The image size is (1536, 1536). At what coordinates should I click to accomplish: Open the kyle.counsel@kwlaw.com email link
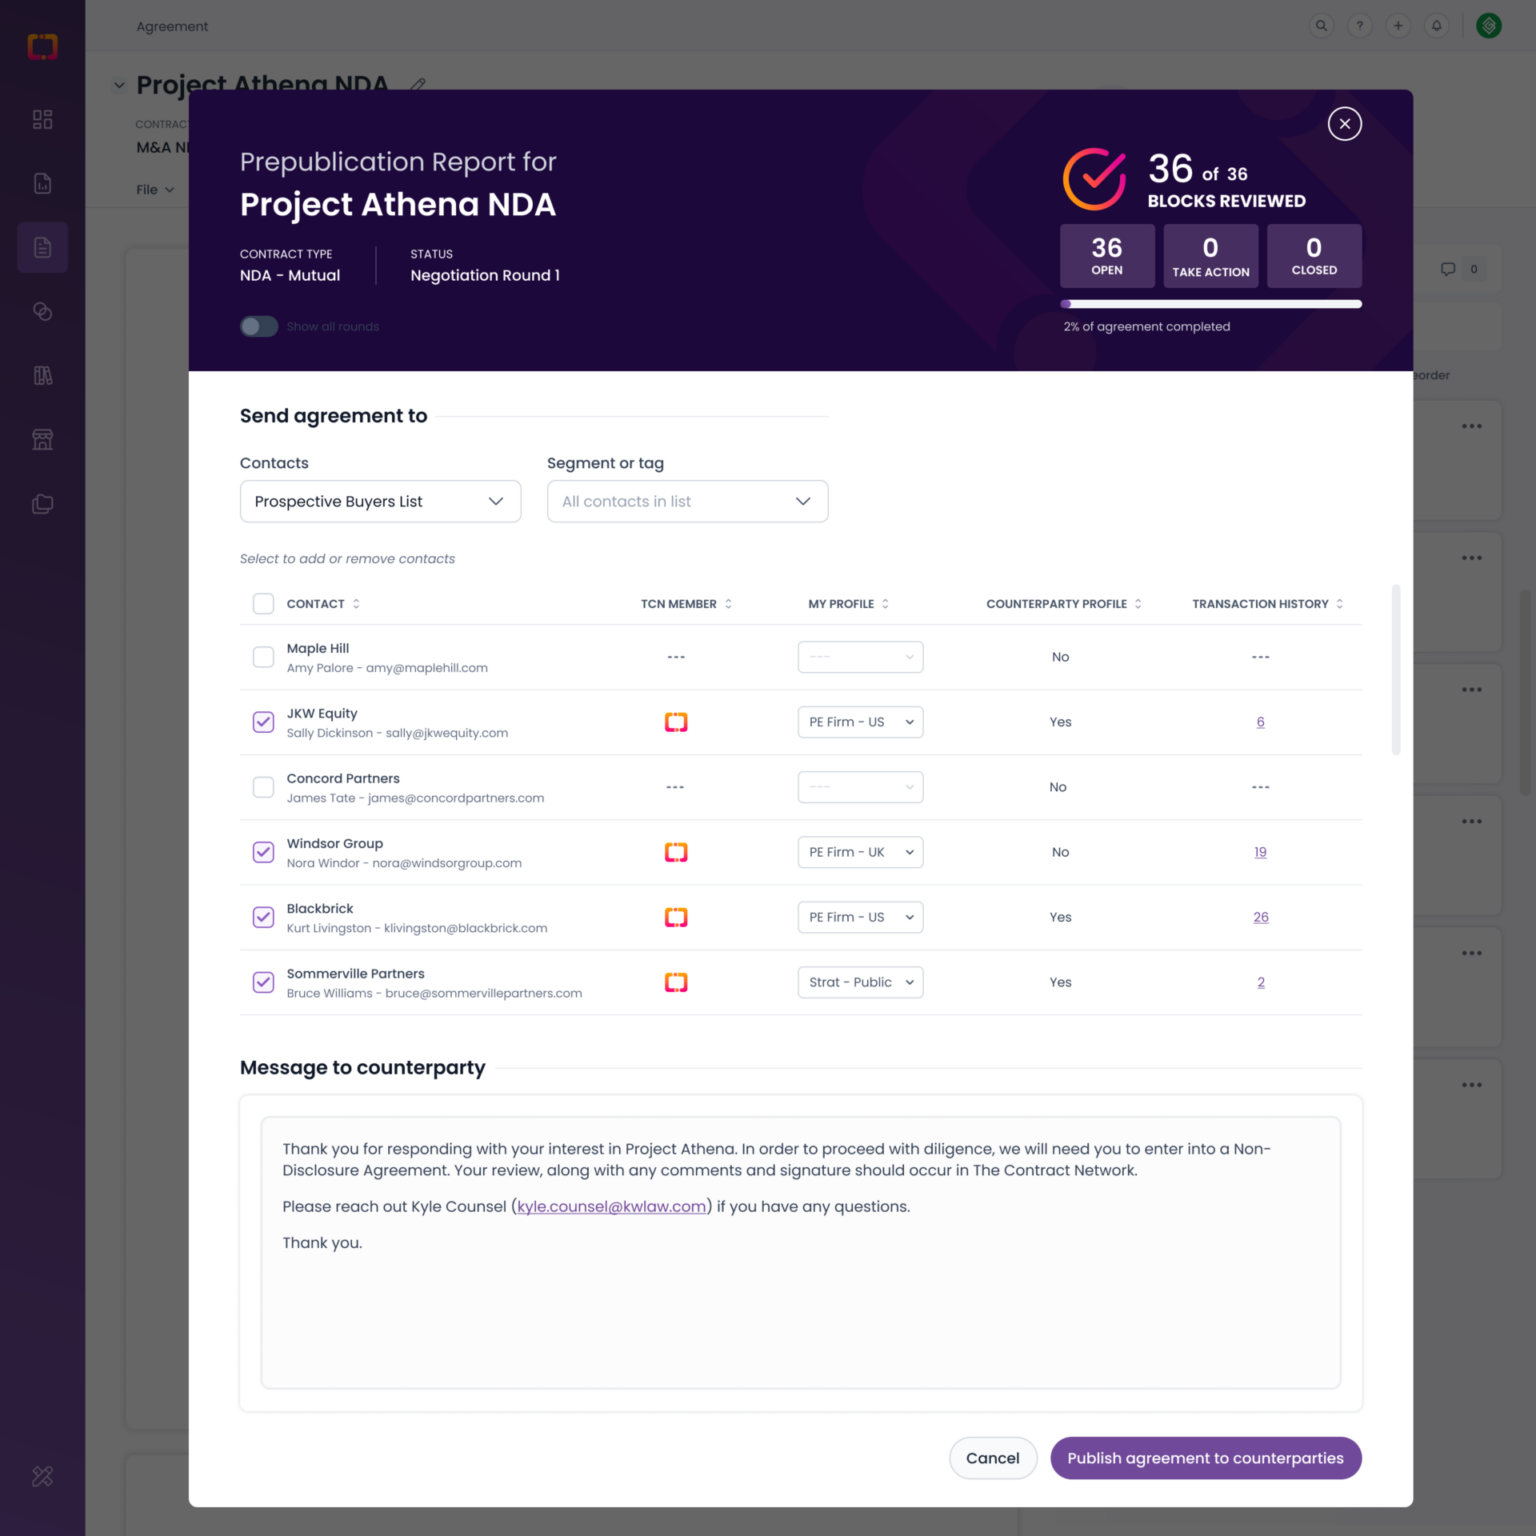click(611, 1206)
